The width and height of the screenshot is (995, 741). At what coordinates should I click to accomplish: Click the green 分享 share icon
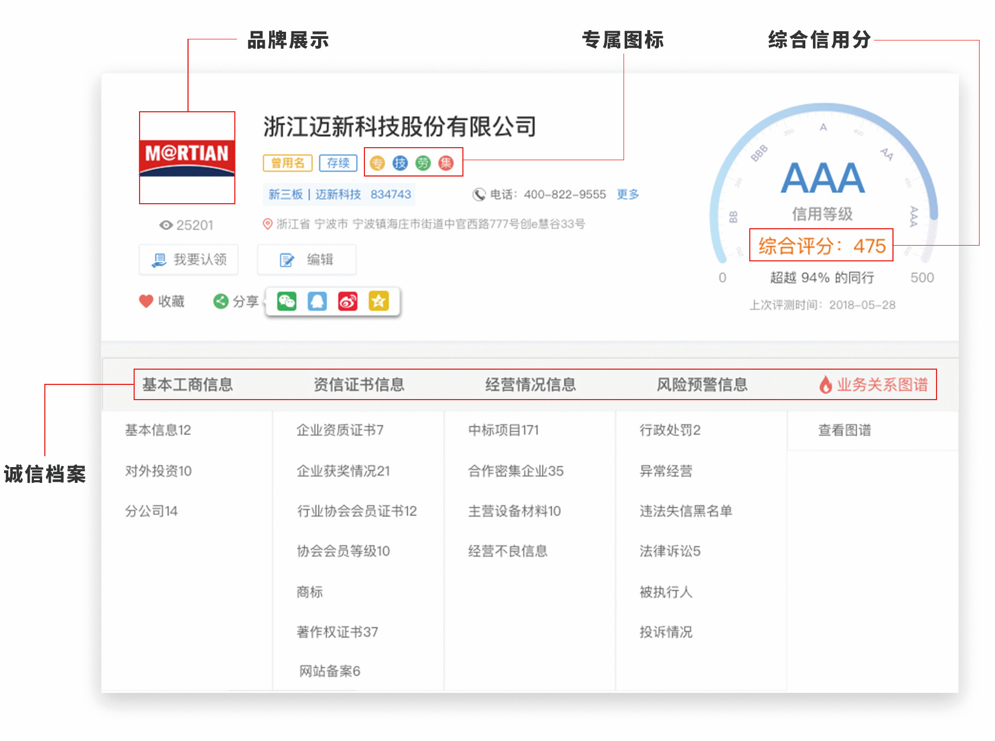tap(221, 301)
